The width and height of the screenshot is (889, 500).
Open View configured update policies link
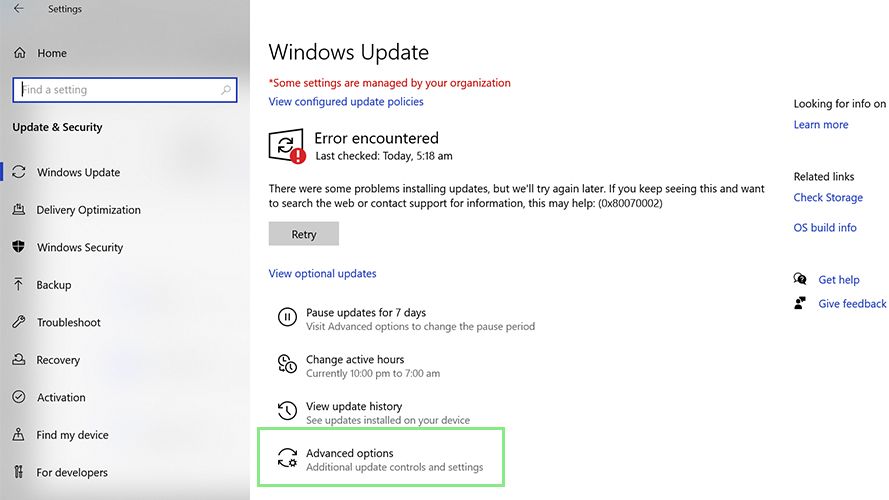click(346, 101)
